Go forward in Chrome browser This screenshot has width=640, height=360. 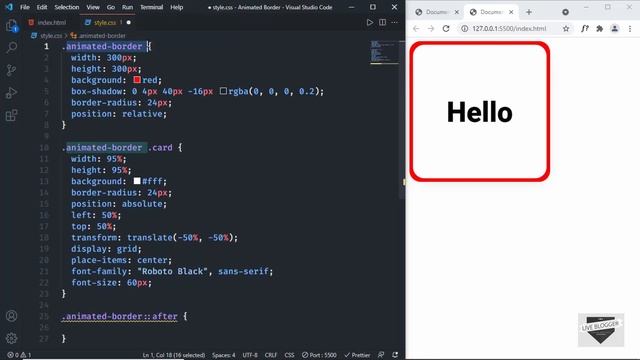click(x=431, y=29)
